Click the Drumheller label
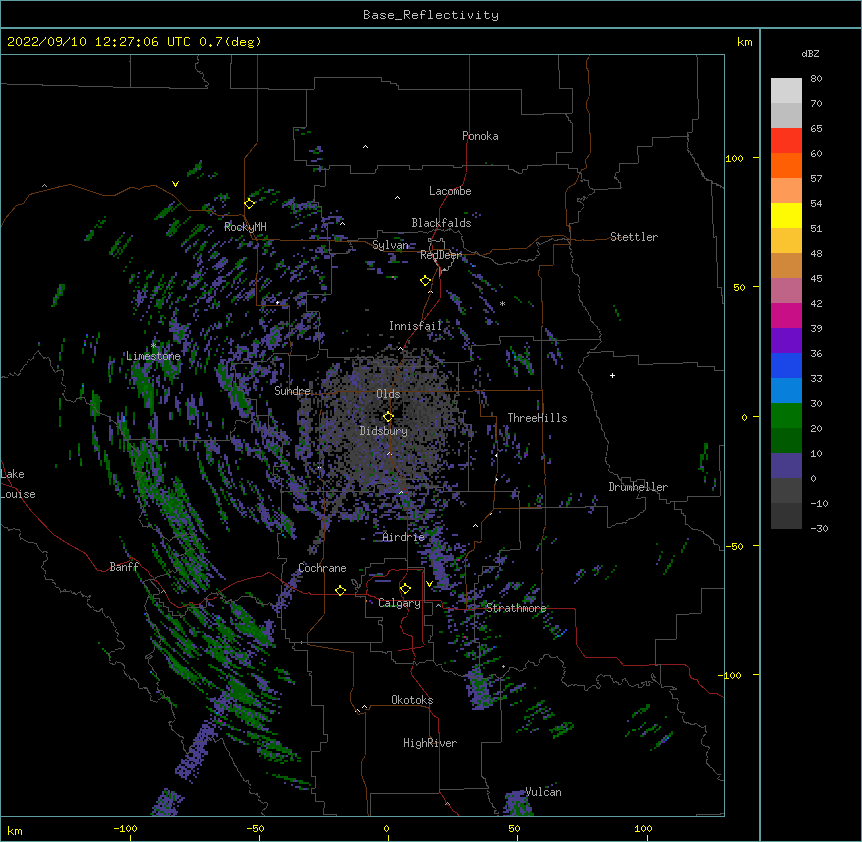Screen dimensions: 862x842 (x=638, y=487)
